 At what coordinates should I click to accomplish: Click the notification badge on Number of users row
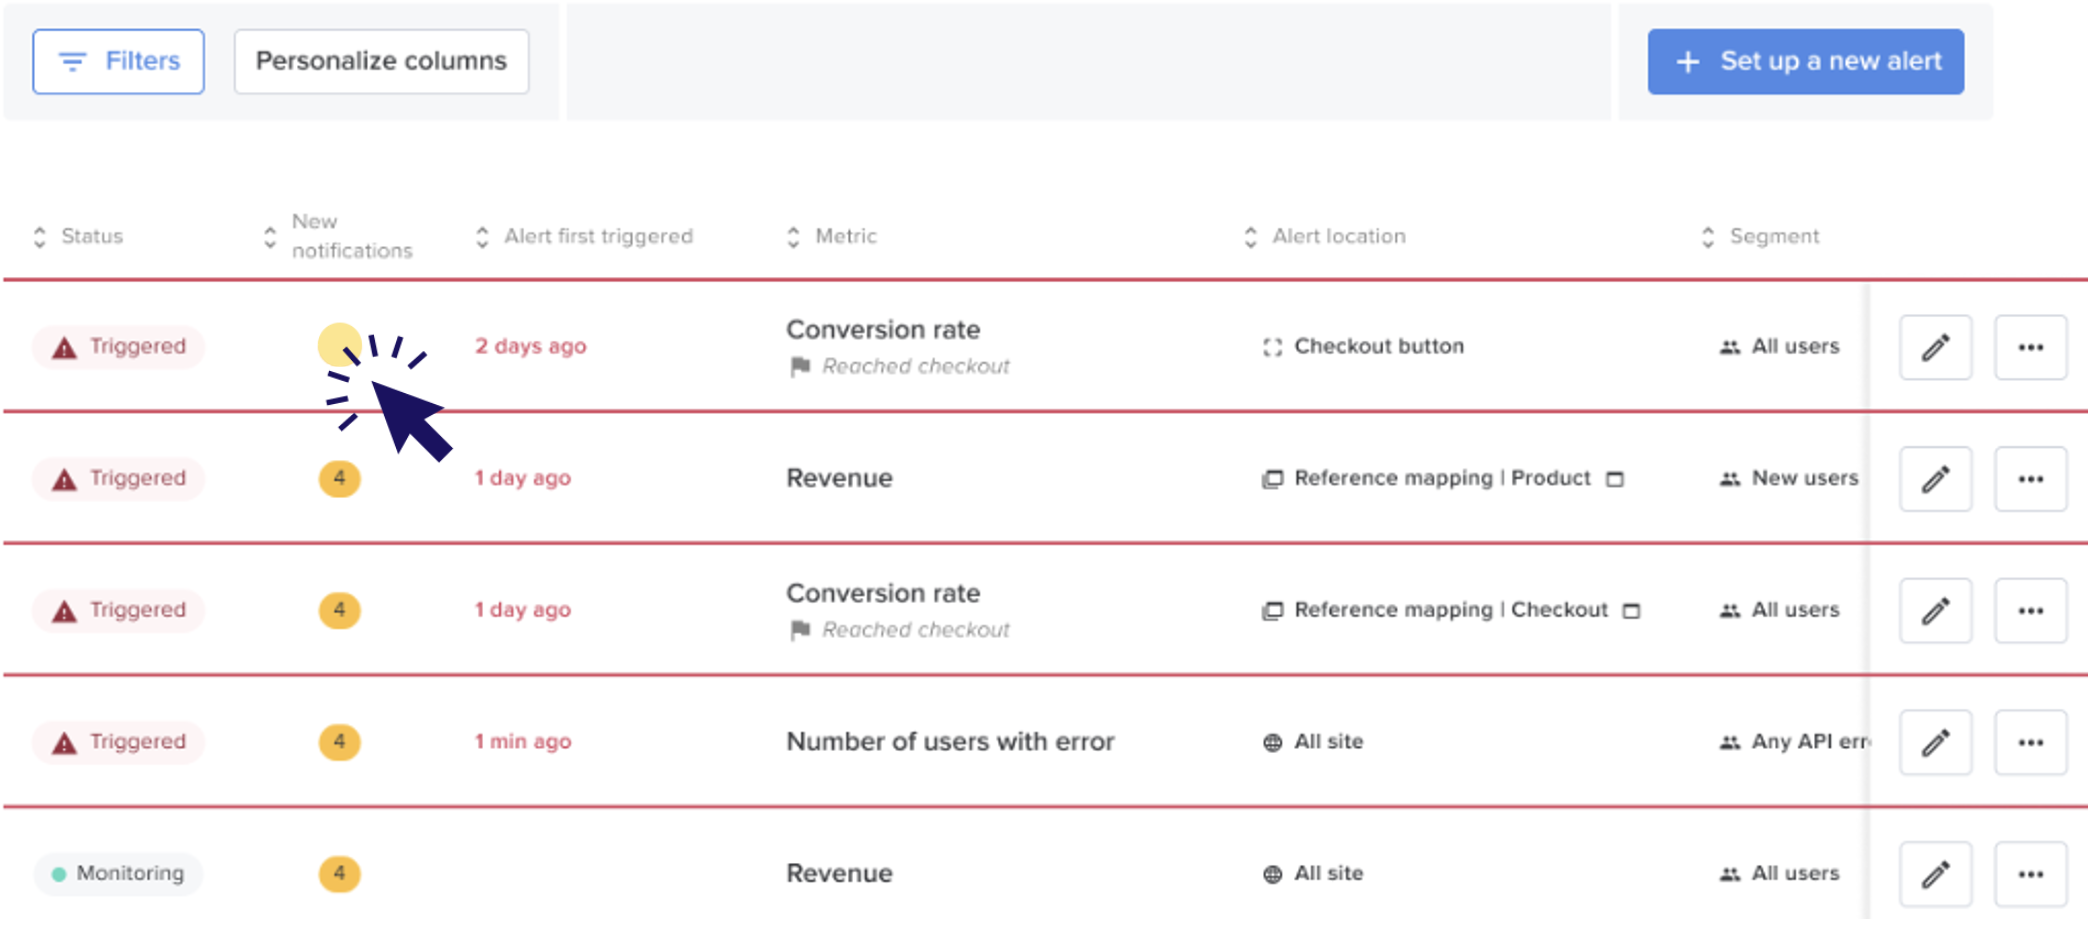[x=339, y=742]
